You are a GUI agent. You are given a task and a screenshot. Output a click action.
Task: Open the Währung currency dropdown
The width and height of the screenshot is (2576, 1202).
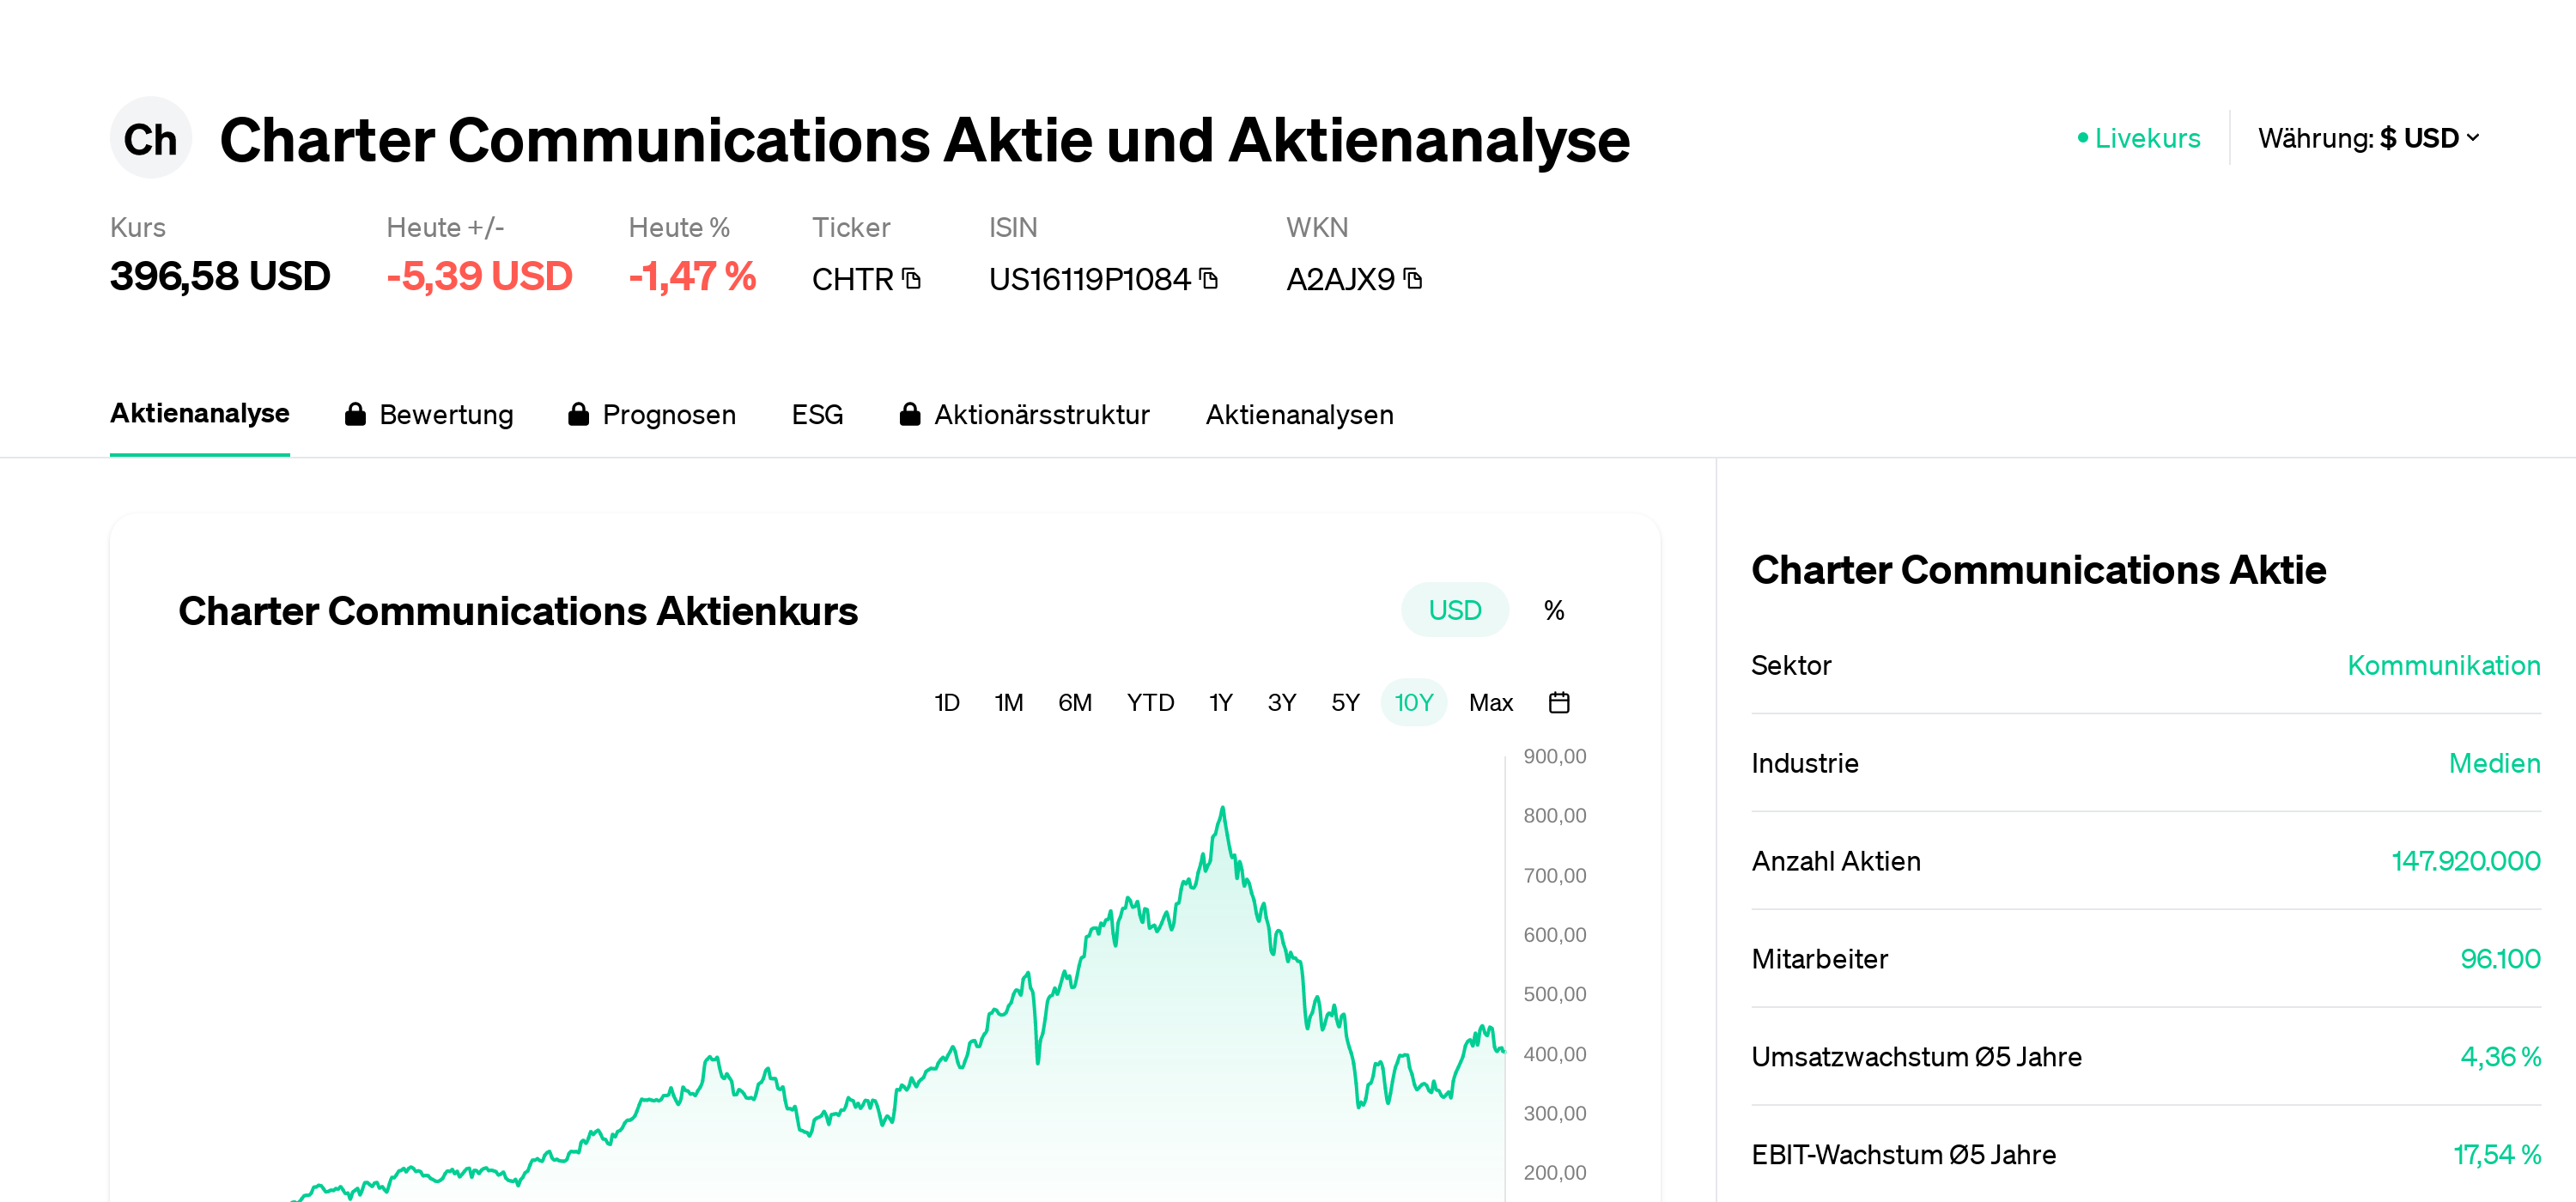[x=2367, y=138]
